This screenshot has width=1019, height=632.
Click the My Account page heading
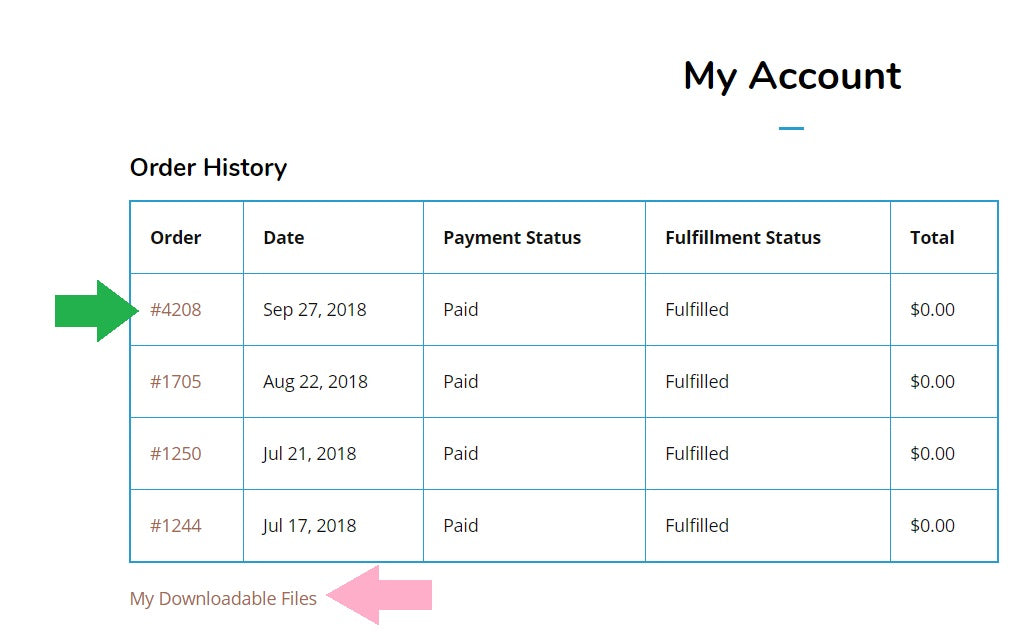coord(792,76)
